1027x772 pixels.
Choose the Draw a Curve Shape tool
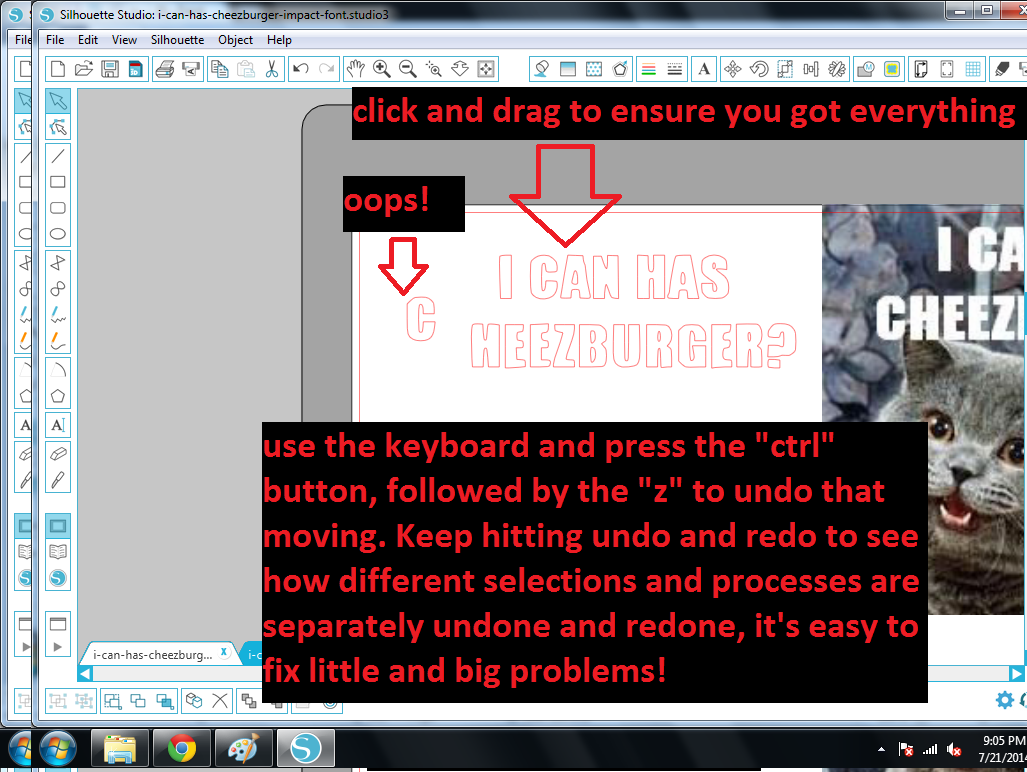pyautogui.click(x=58, y=289)
